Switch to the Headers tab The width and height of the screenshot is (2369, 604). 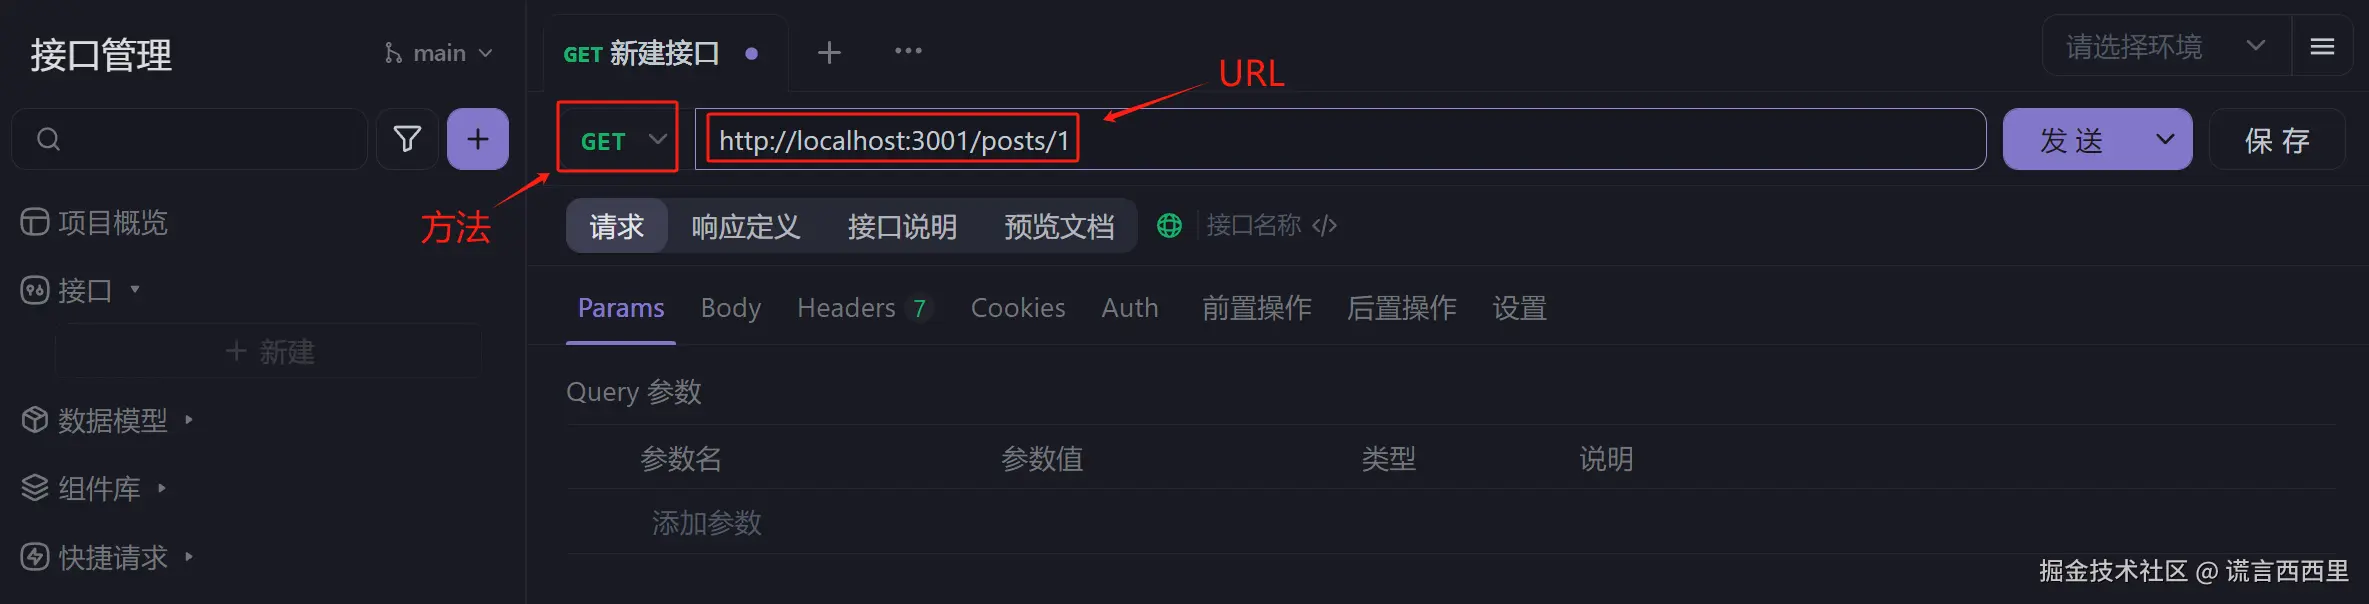865,308
